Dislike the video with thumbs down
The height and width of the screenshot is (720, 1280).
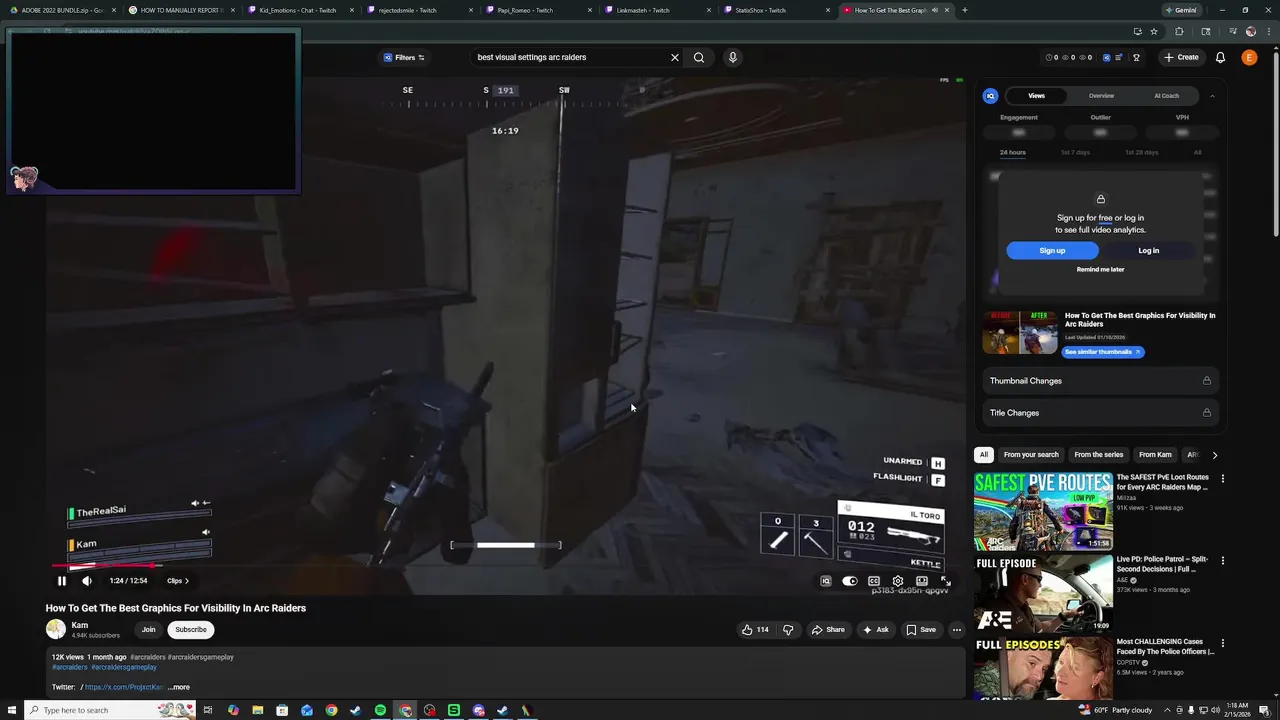coord(788,630)
